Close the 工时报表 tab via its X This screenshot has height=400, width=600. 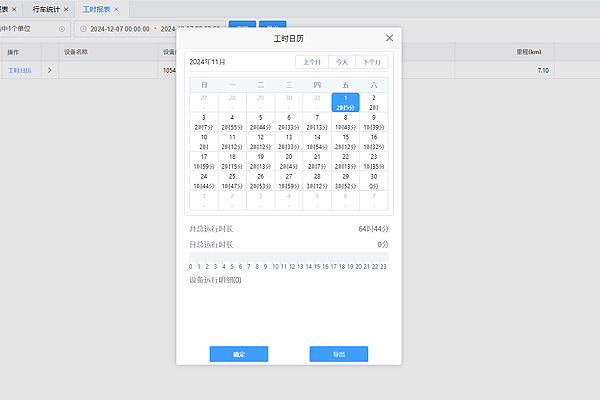(117, 9)
